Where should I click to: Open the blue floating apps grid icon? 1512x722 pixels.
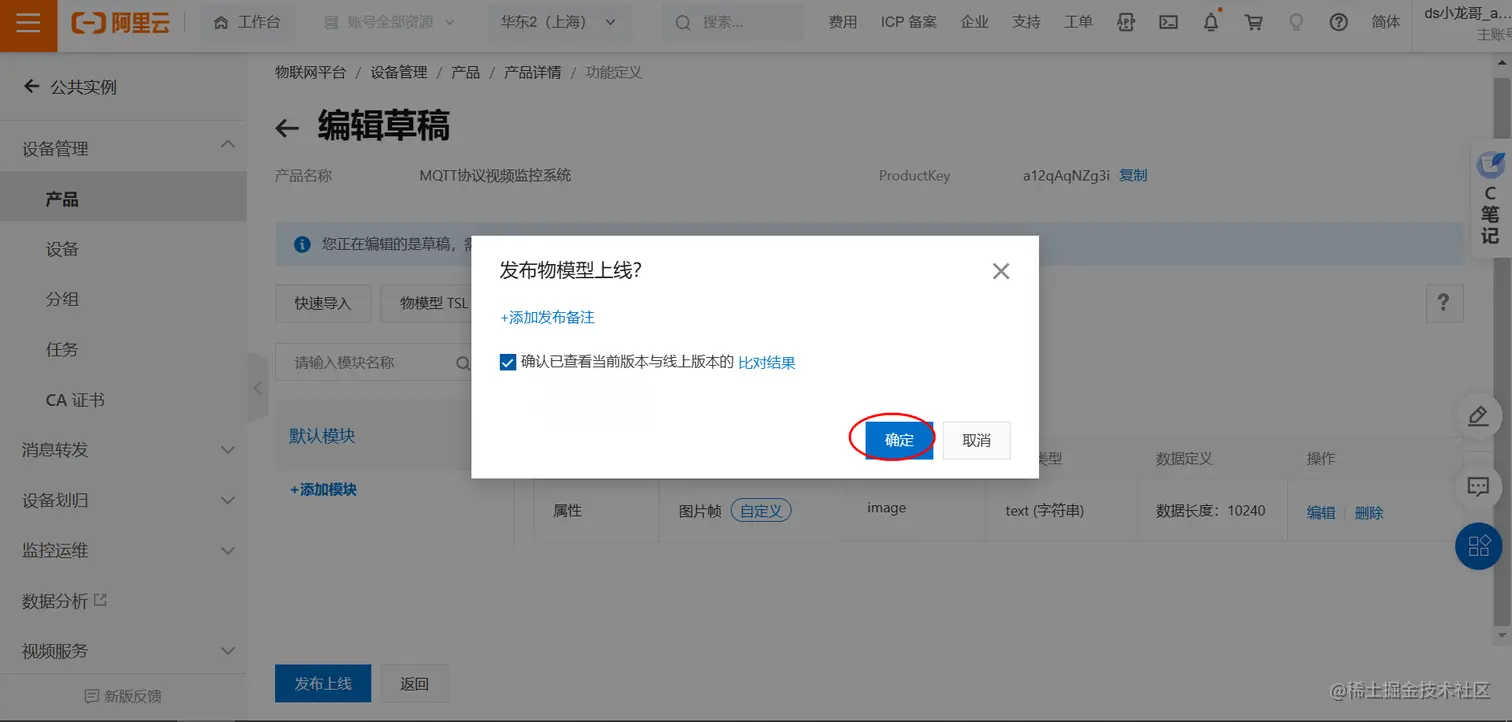[1478, 546]
